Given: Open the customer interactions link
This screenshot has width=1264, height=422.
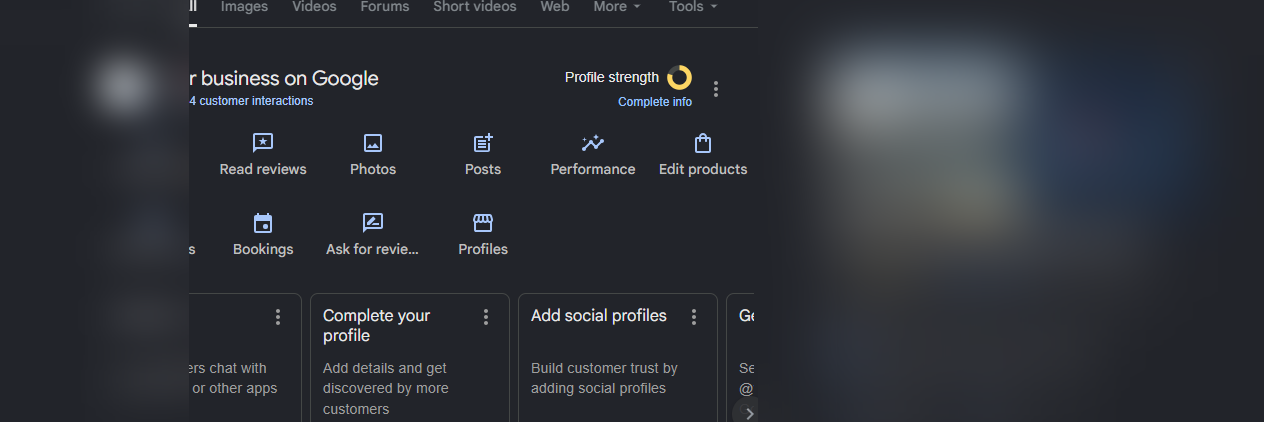Looking at the screenshot, I should 251,101.
